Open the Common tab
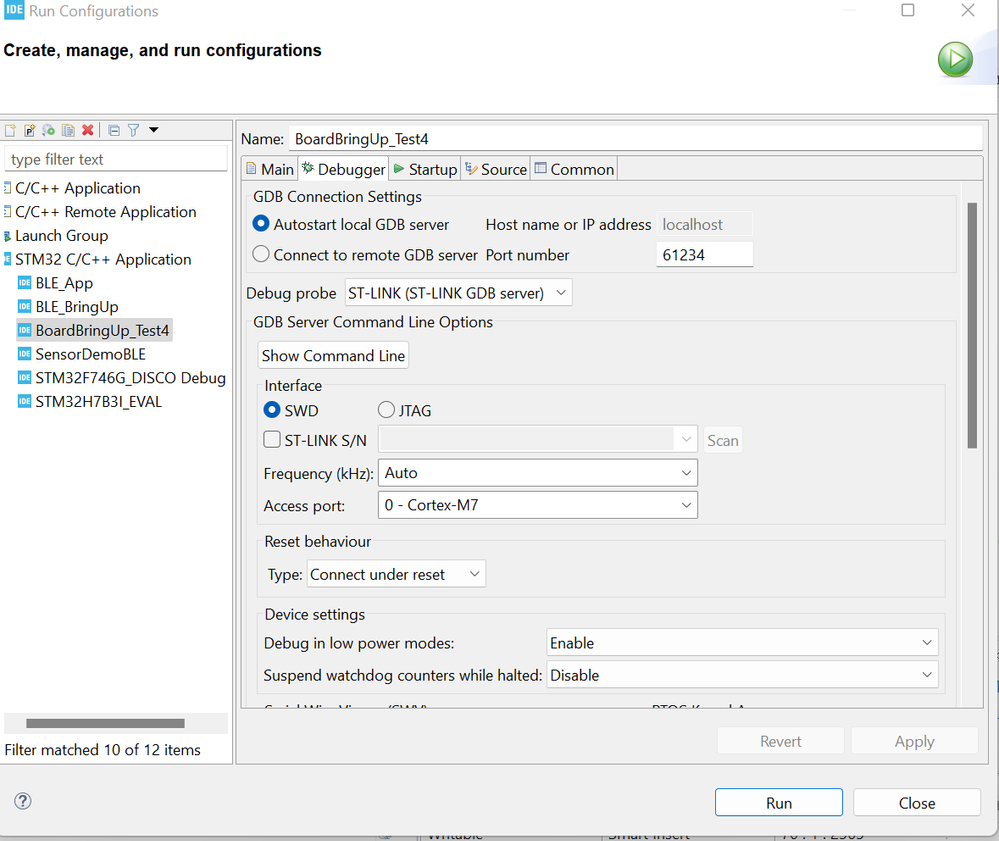Image resolution: width=999 pixels, height=841 pixels. click(x=575, y=169)
